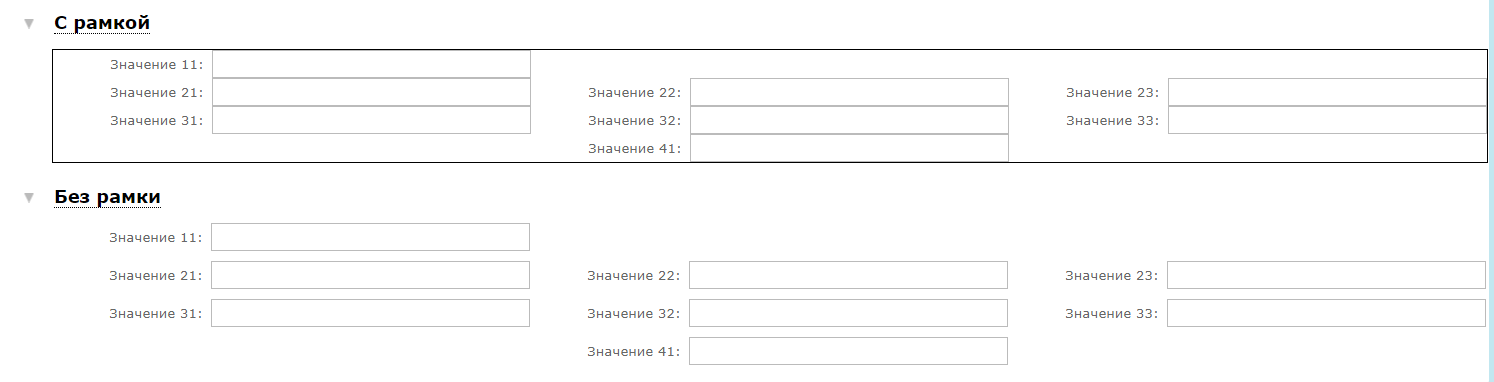Click the «С рамкой» heading link

(102, 23)
